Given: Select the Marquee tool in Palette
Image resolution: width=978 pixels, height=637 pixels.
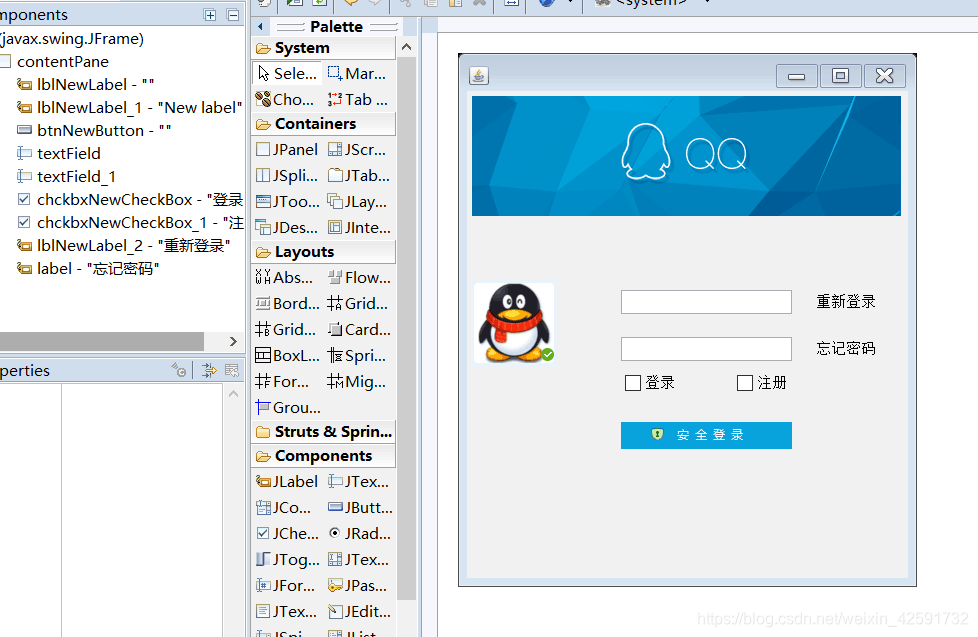Looking at the screenshot, I should point(358,74).
